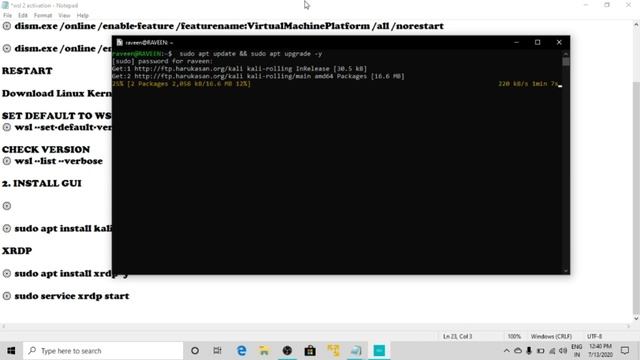Click the ENG IN language indicator
The height and width of the screenshot is (360, 640).
[x=577, y=351]
